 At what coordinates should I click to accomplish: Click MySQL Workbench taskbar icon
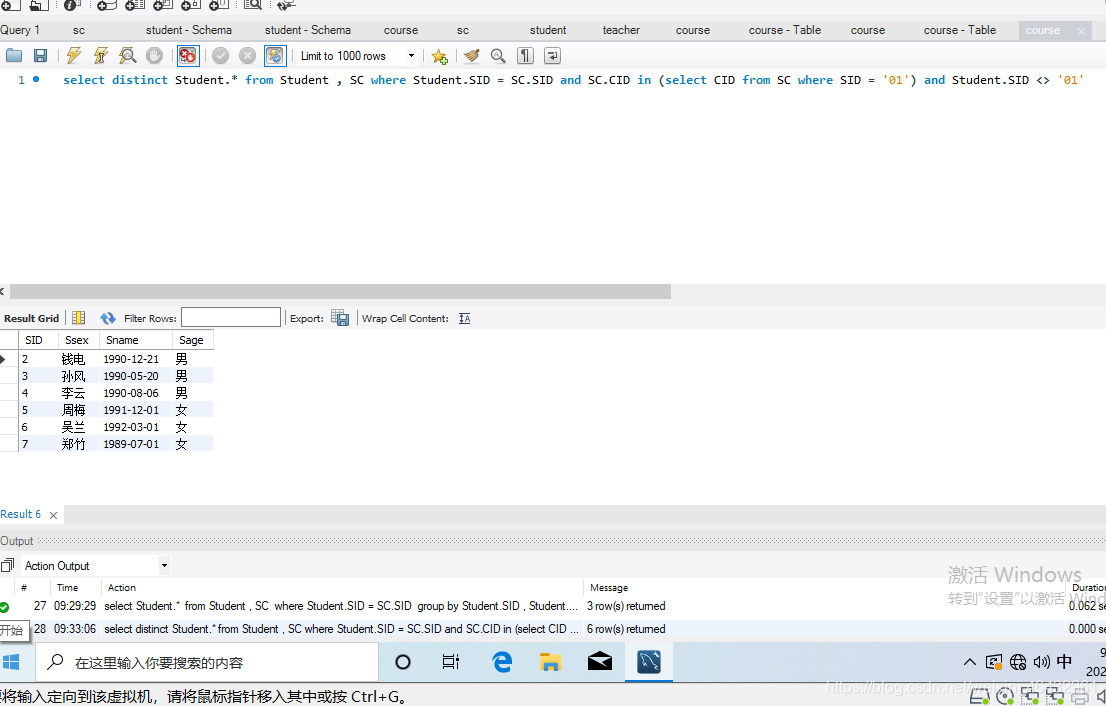tap(648, 662)
